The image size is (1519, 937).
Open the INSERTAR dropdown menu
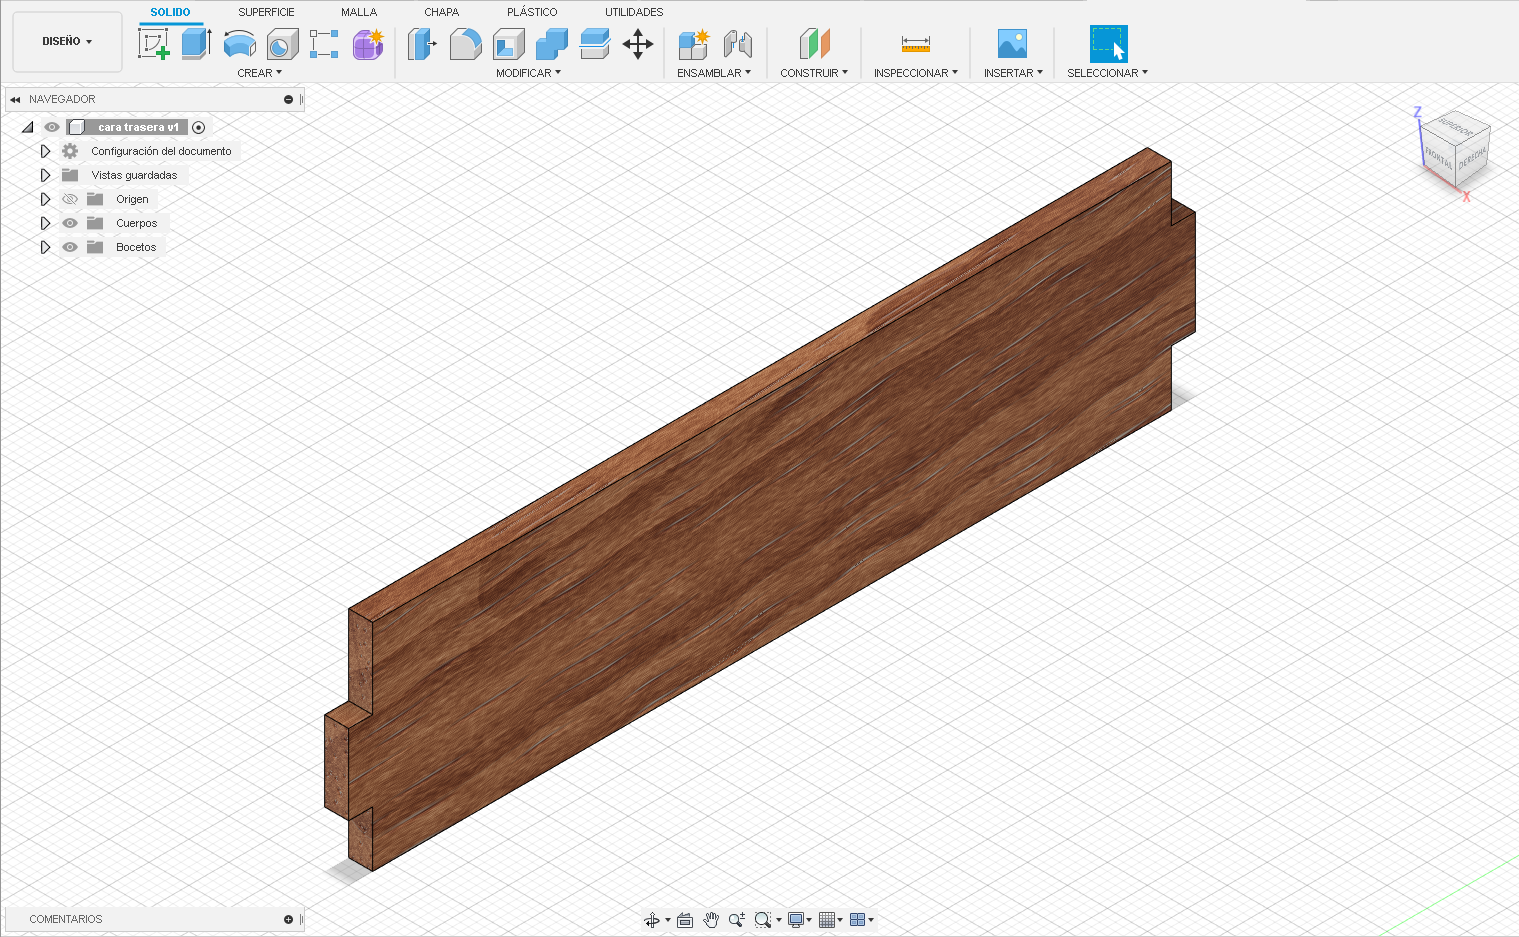tap(1013, 73)
